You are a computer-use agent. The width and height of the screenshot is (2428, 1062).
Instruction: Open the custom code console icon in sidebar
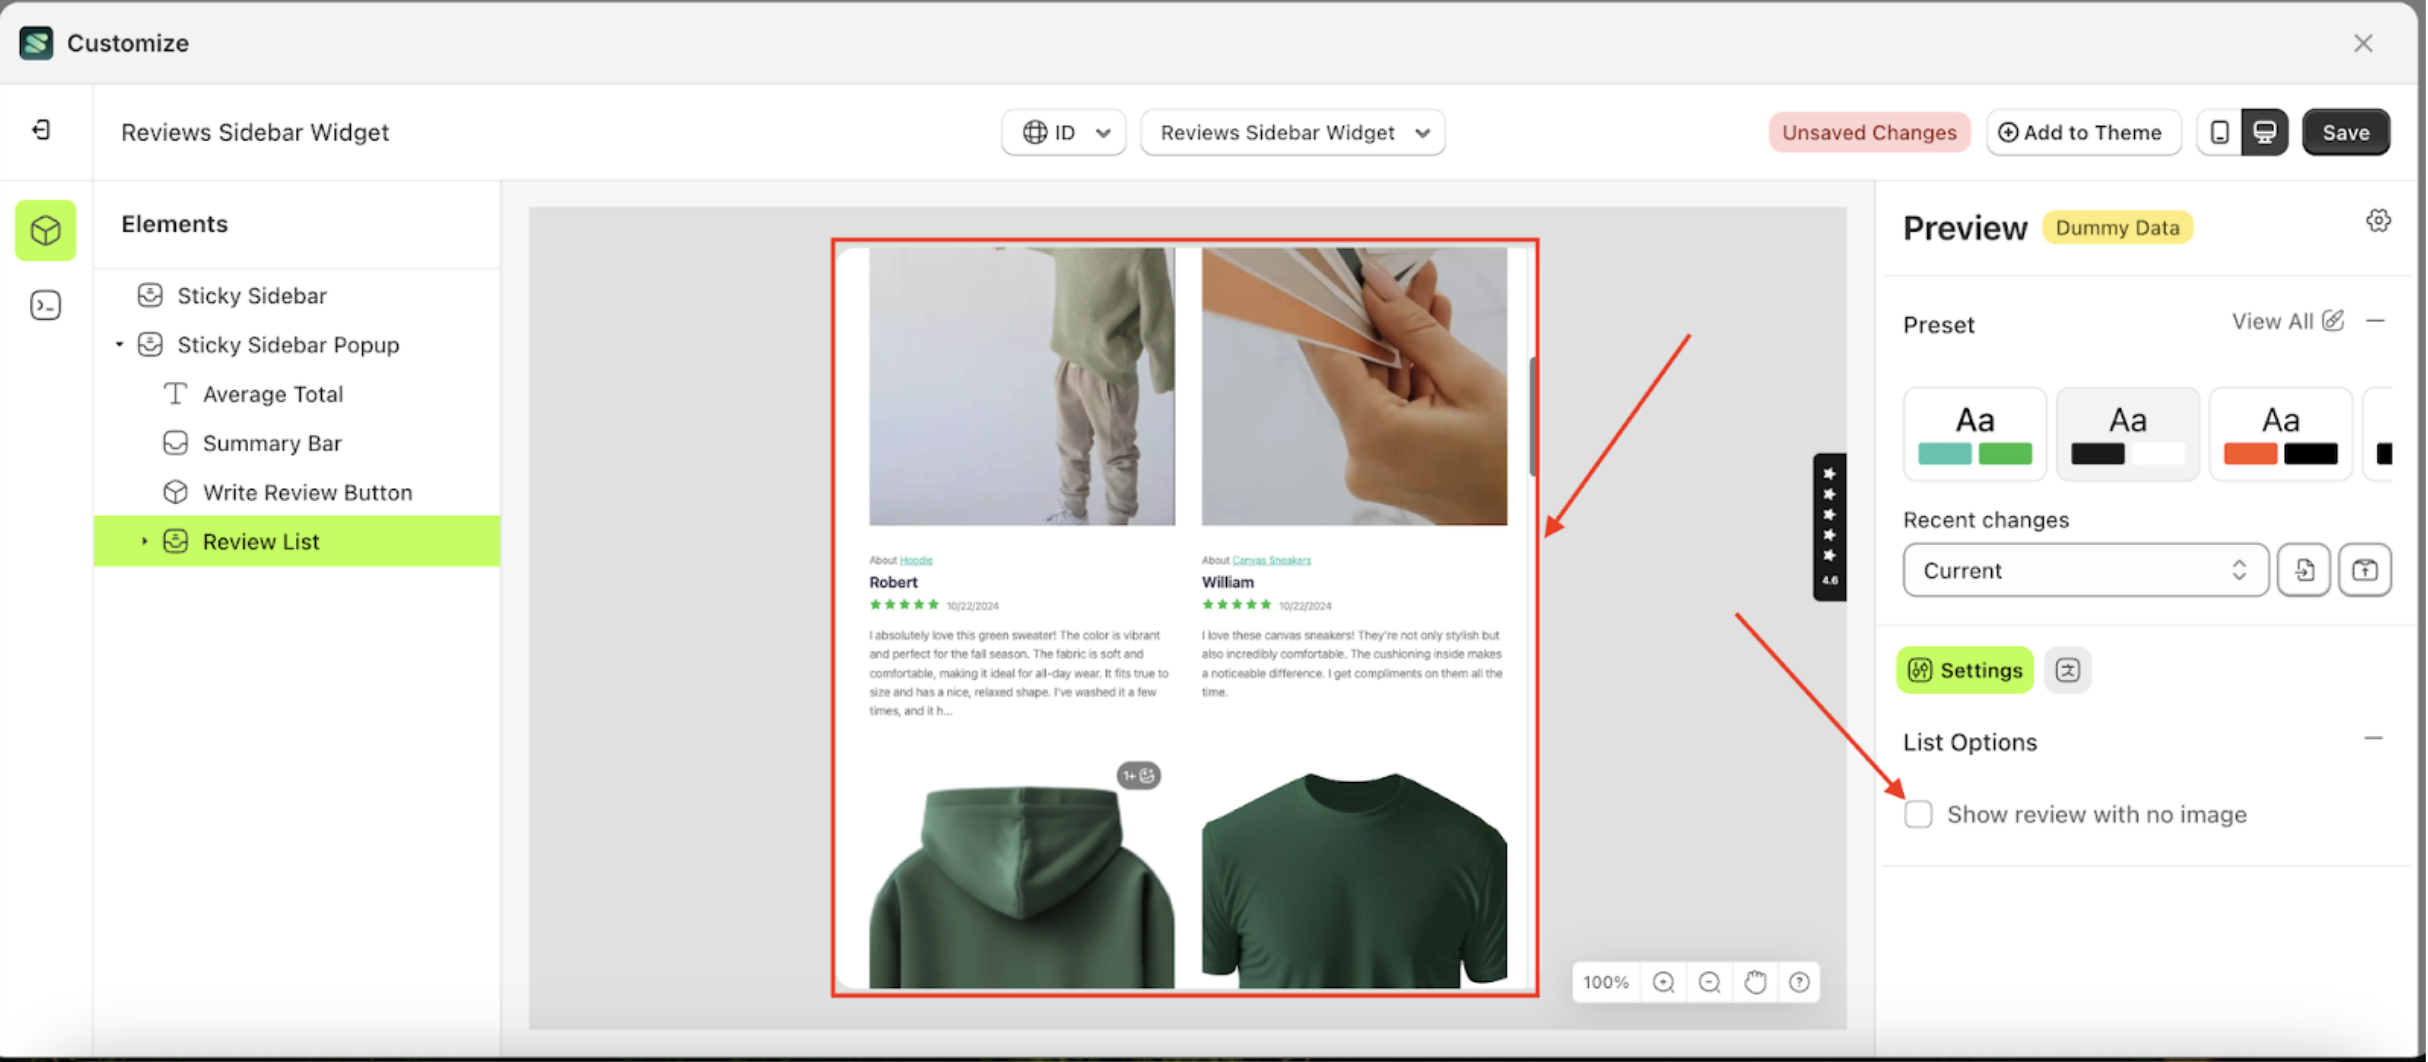point(45,305)
